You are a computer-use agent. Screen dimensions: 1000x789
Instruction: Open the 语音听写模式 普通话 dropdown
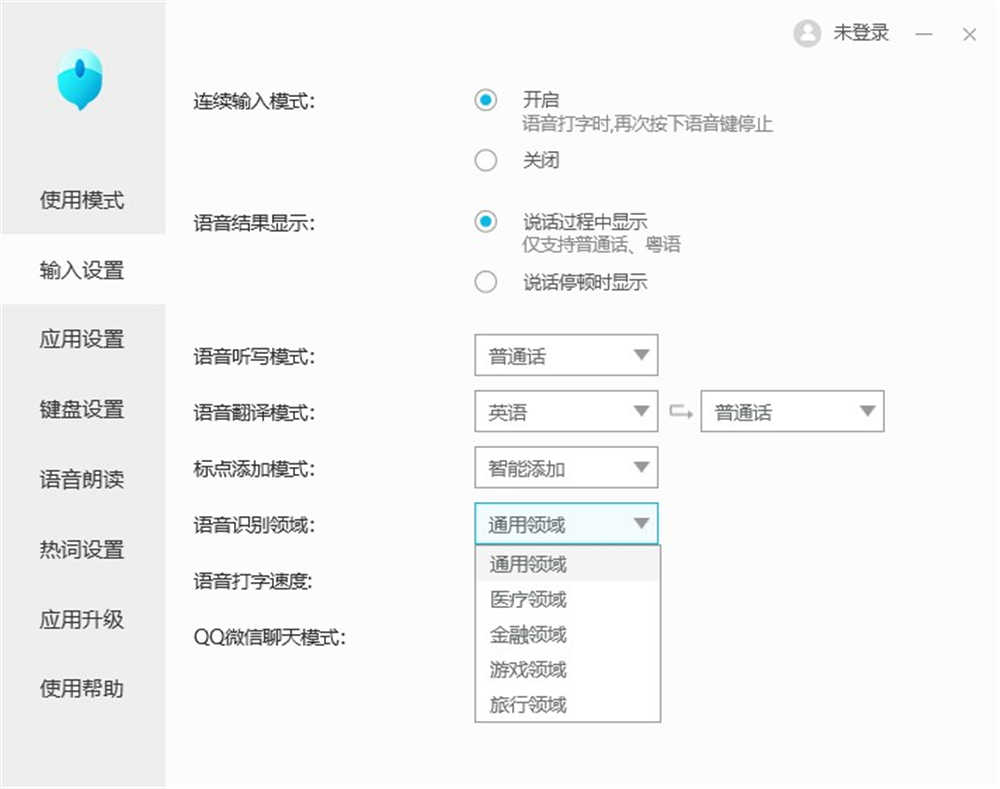[x=566, y=355]
